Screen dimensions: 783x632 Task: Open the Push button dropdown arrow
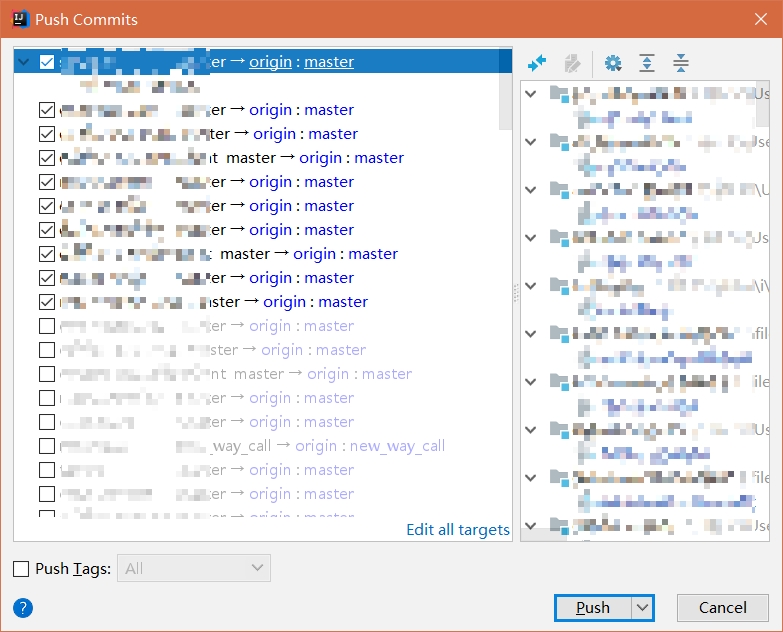click(x=642, y=607)
